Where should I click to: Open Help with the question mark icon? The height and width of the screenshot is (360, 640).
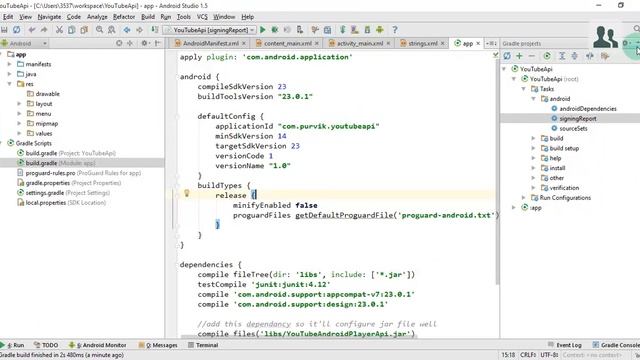pos(395,30)
